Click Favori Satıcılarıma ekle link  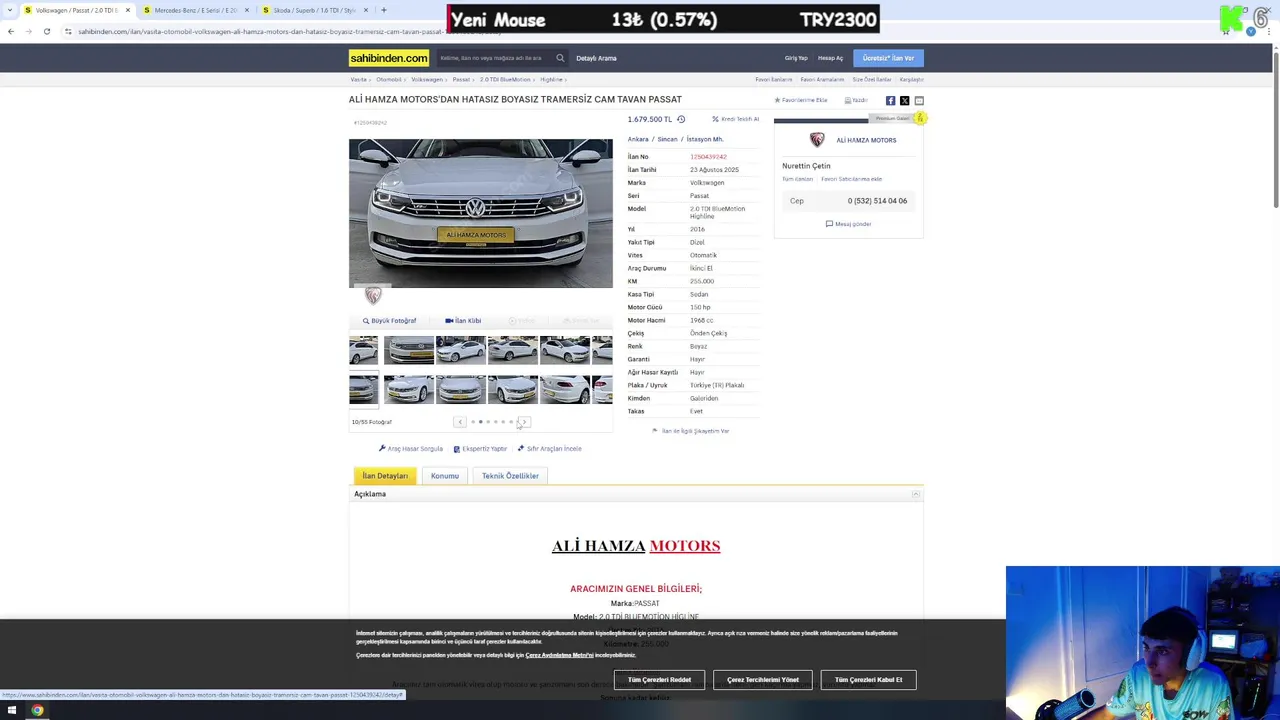(851, 179)
